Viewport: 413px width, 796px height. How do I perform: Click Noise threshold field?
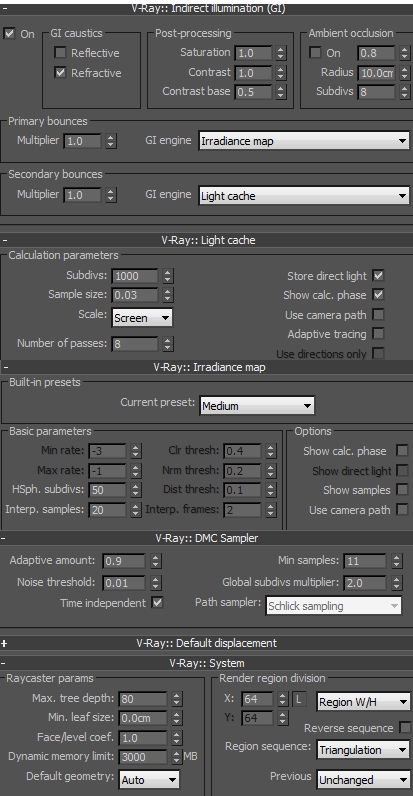click(124, 583)
